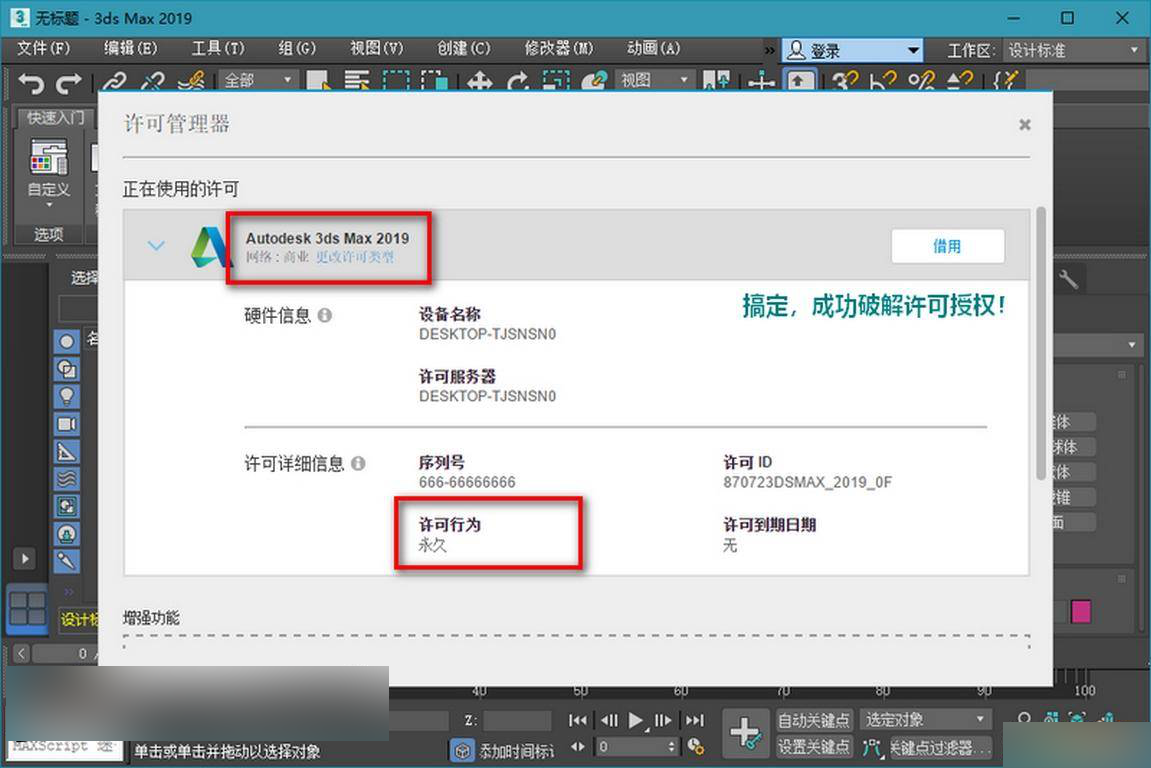Open the 选定对象 key target dropdown
This screenshot has height=768, width=1151.
coord(925,720)
